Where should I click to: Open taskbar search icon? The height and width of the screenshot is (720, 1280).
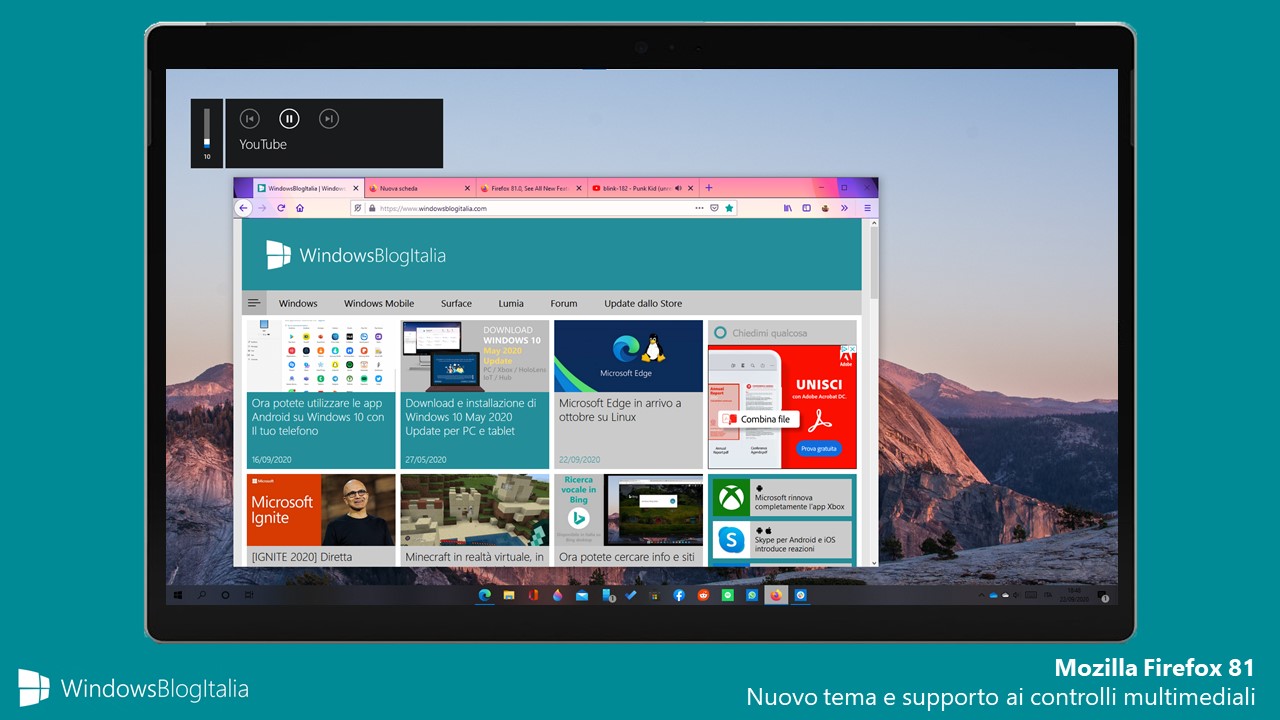[201, 595]
